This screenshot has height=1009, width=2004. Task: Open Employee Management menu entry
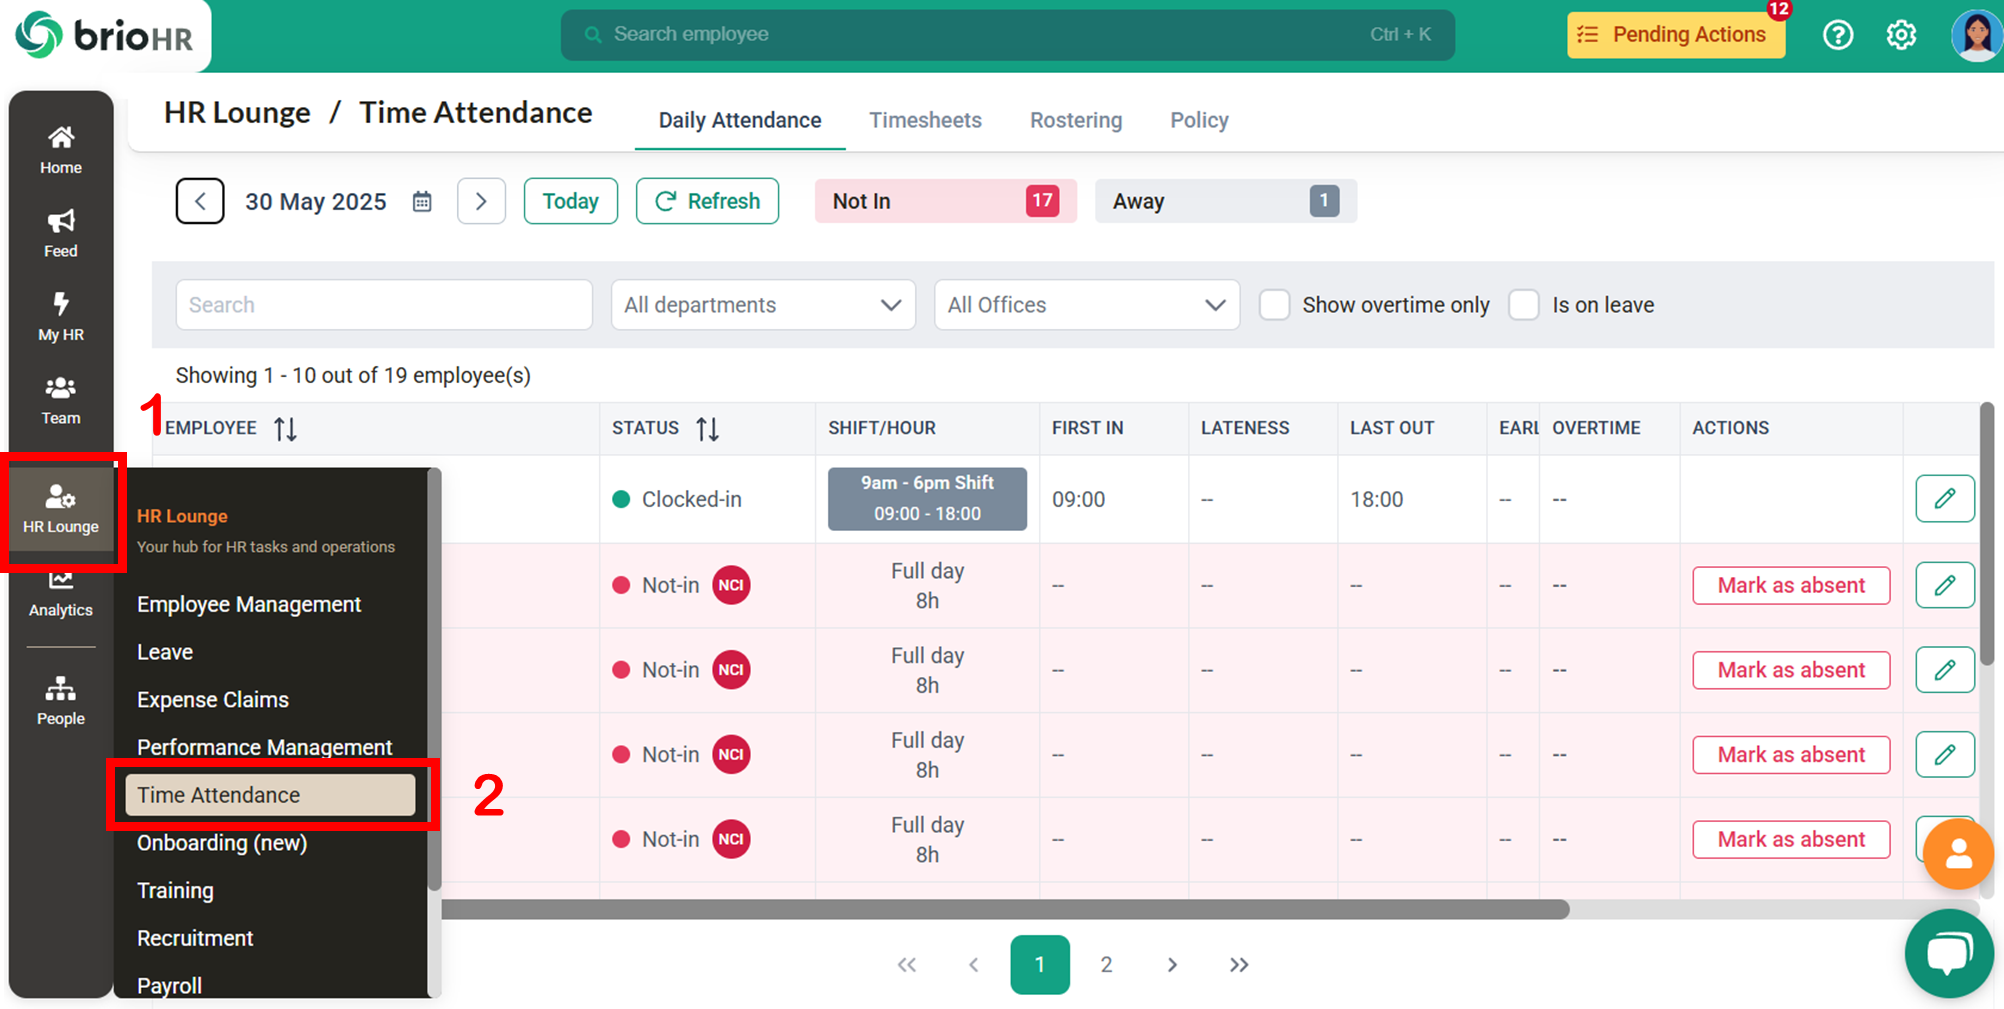tap(249, 604)
